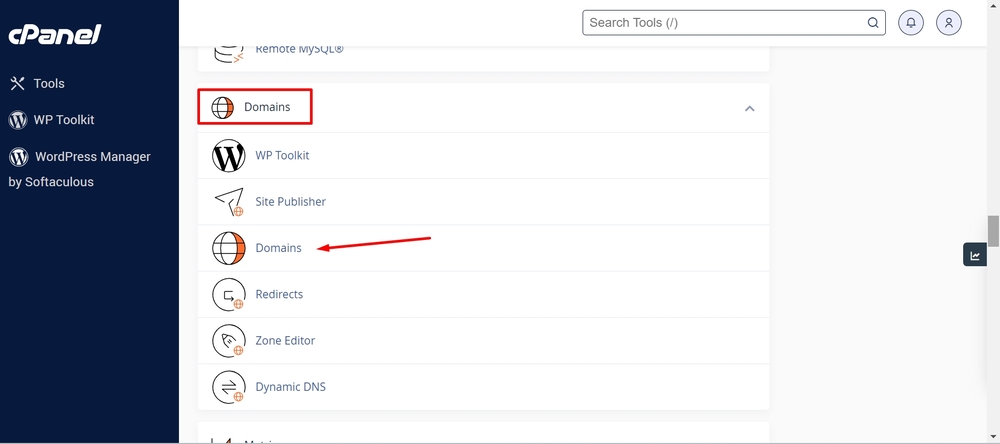The height and width of the screenshot is (444, 1000).
Task: Open the Remote MySQL link
Action: click(x=299, y=48)
